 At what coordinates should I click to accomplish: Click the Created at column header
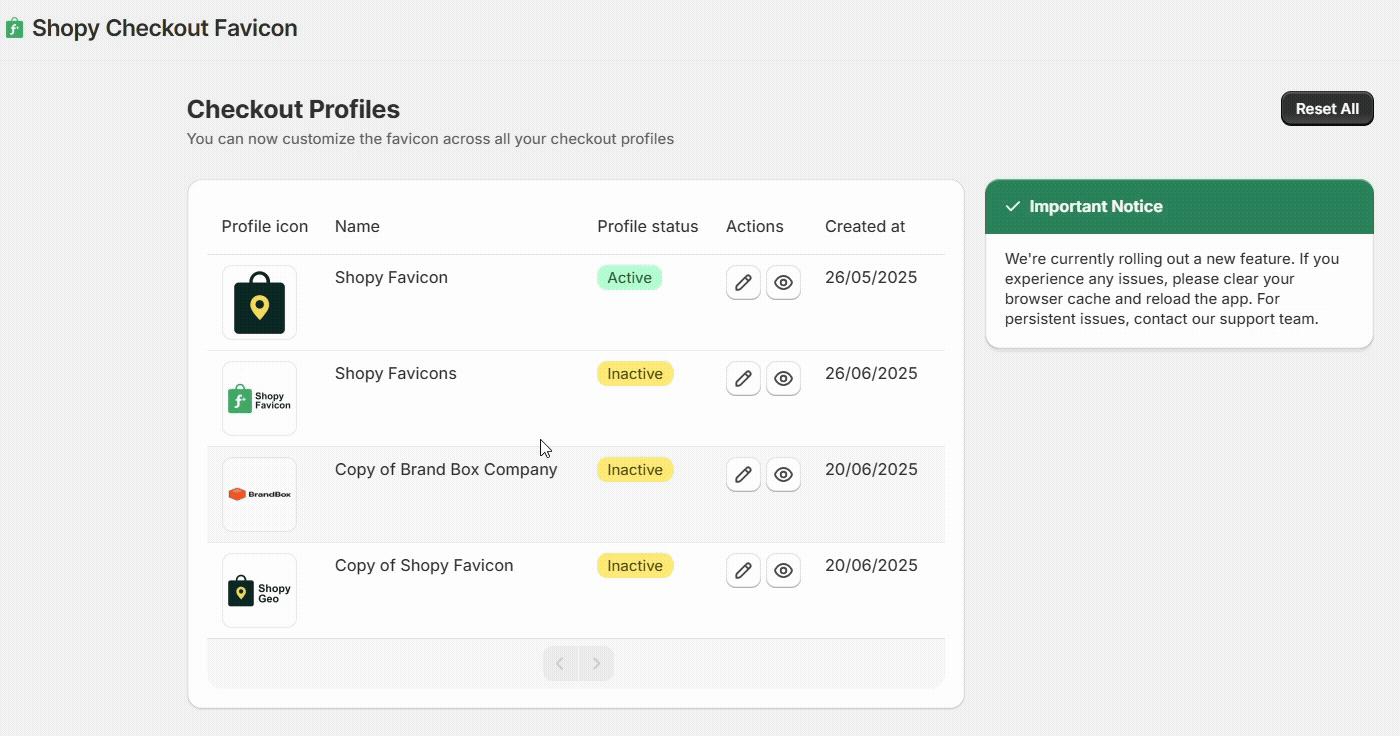click(865, 226)
